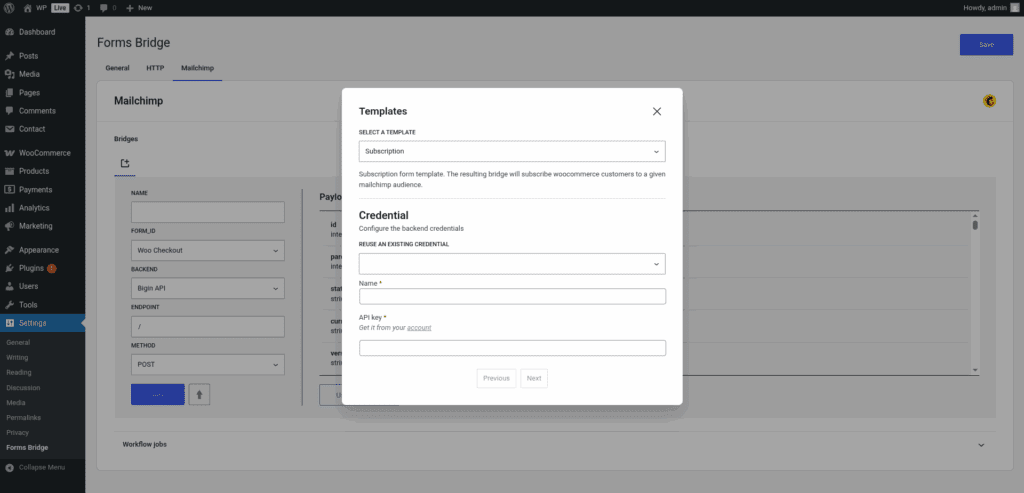Viewport: 1024px width, 493px height.
Task: Open Forms Bridge settings submenu
Action: click(27, 447)
